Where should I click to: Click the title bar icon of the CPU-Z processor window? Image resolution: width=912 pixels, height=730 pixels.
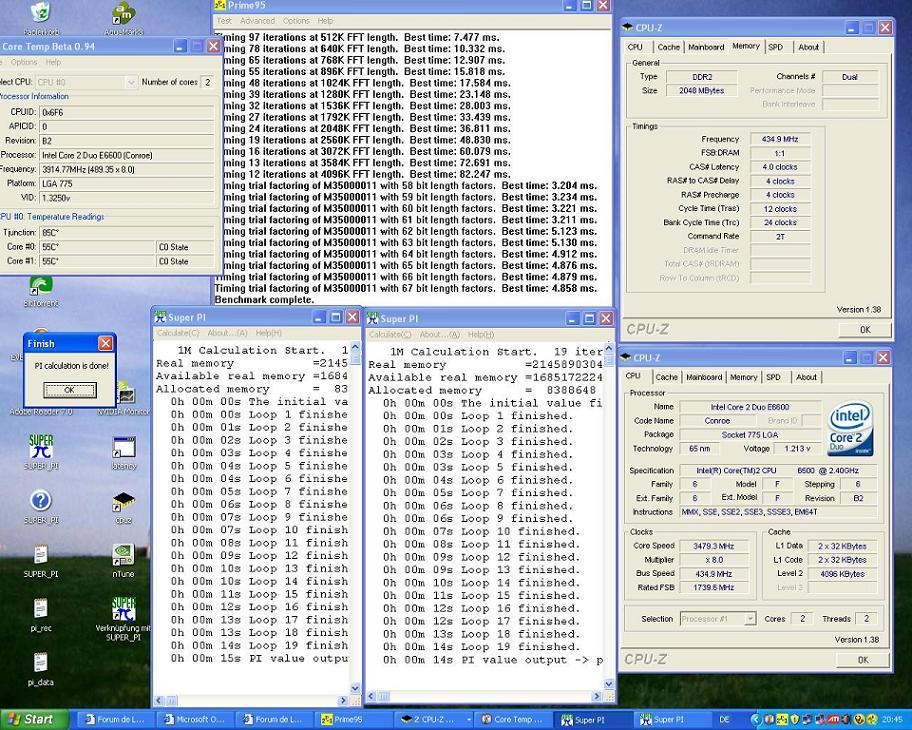[625, 357]
